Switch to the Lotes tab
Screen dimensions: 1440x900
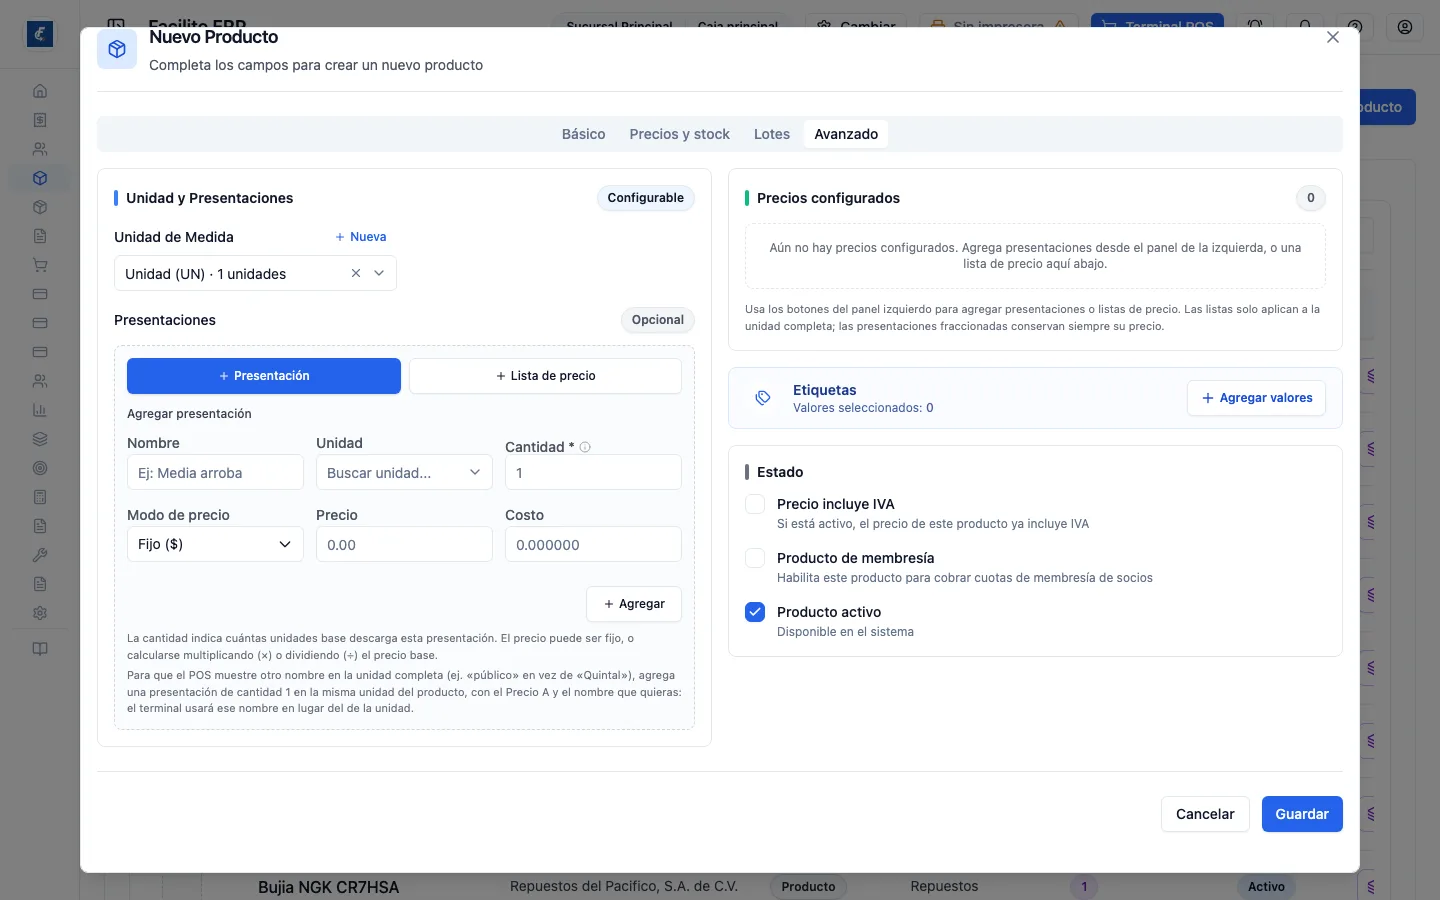771,134
